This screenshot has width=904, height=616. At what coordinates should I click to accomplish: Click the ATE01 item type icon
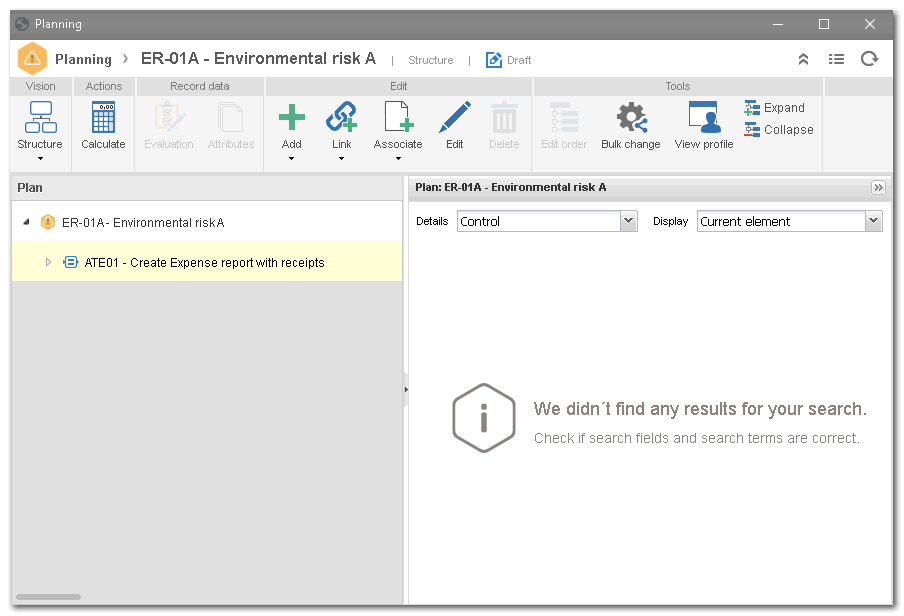(x=70, y=262)
